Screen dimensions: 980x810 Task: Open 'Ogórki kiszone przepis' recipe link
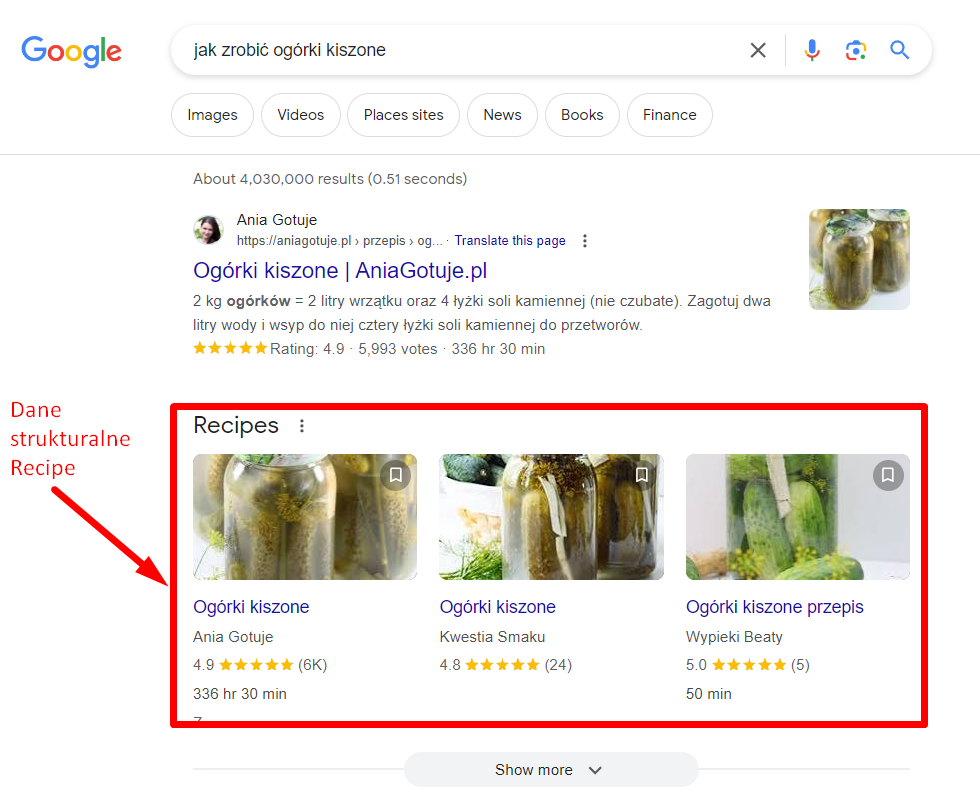click(774, 607)
